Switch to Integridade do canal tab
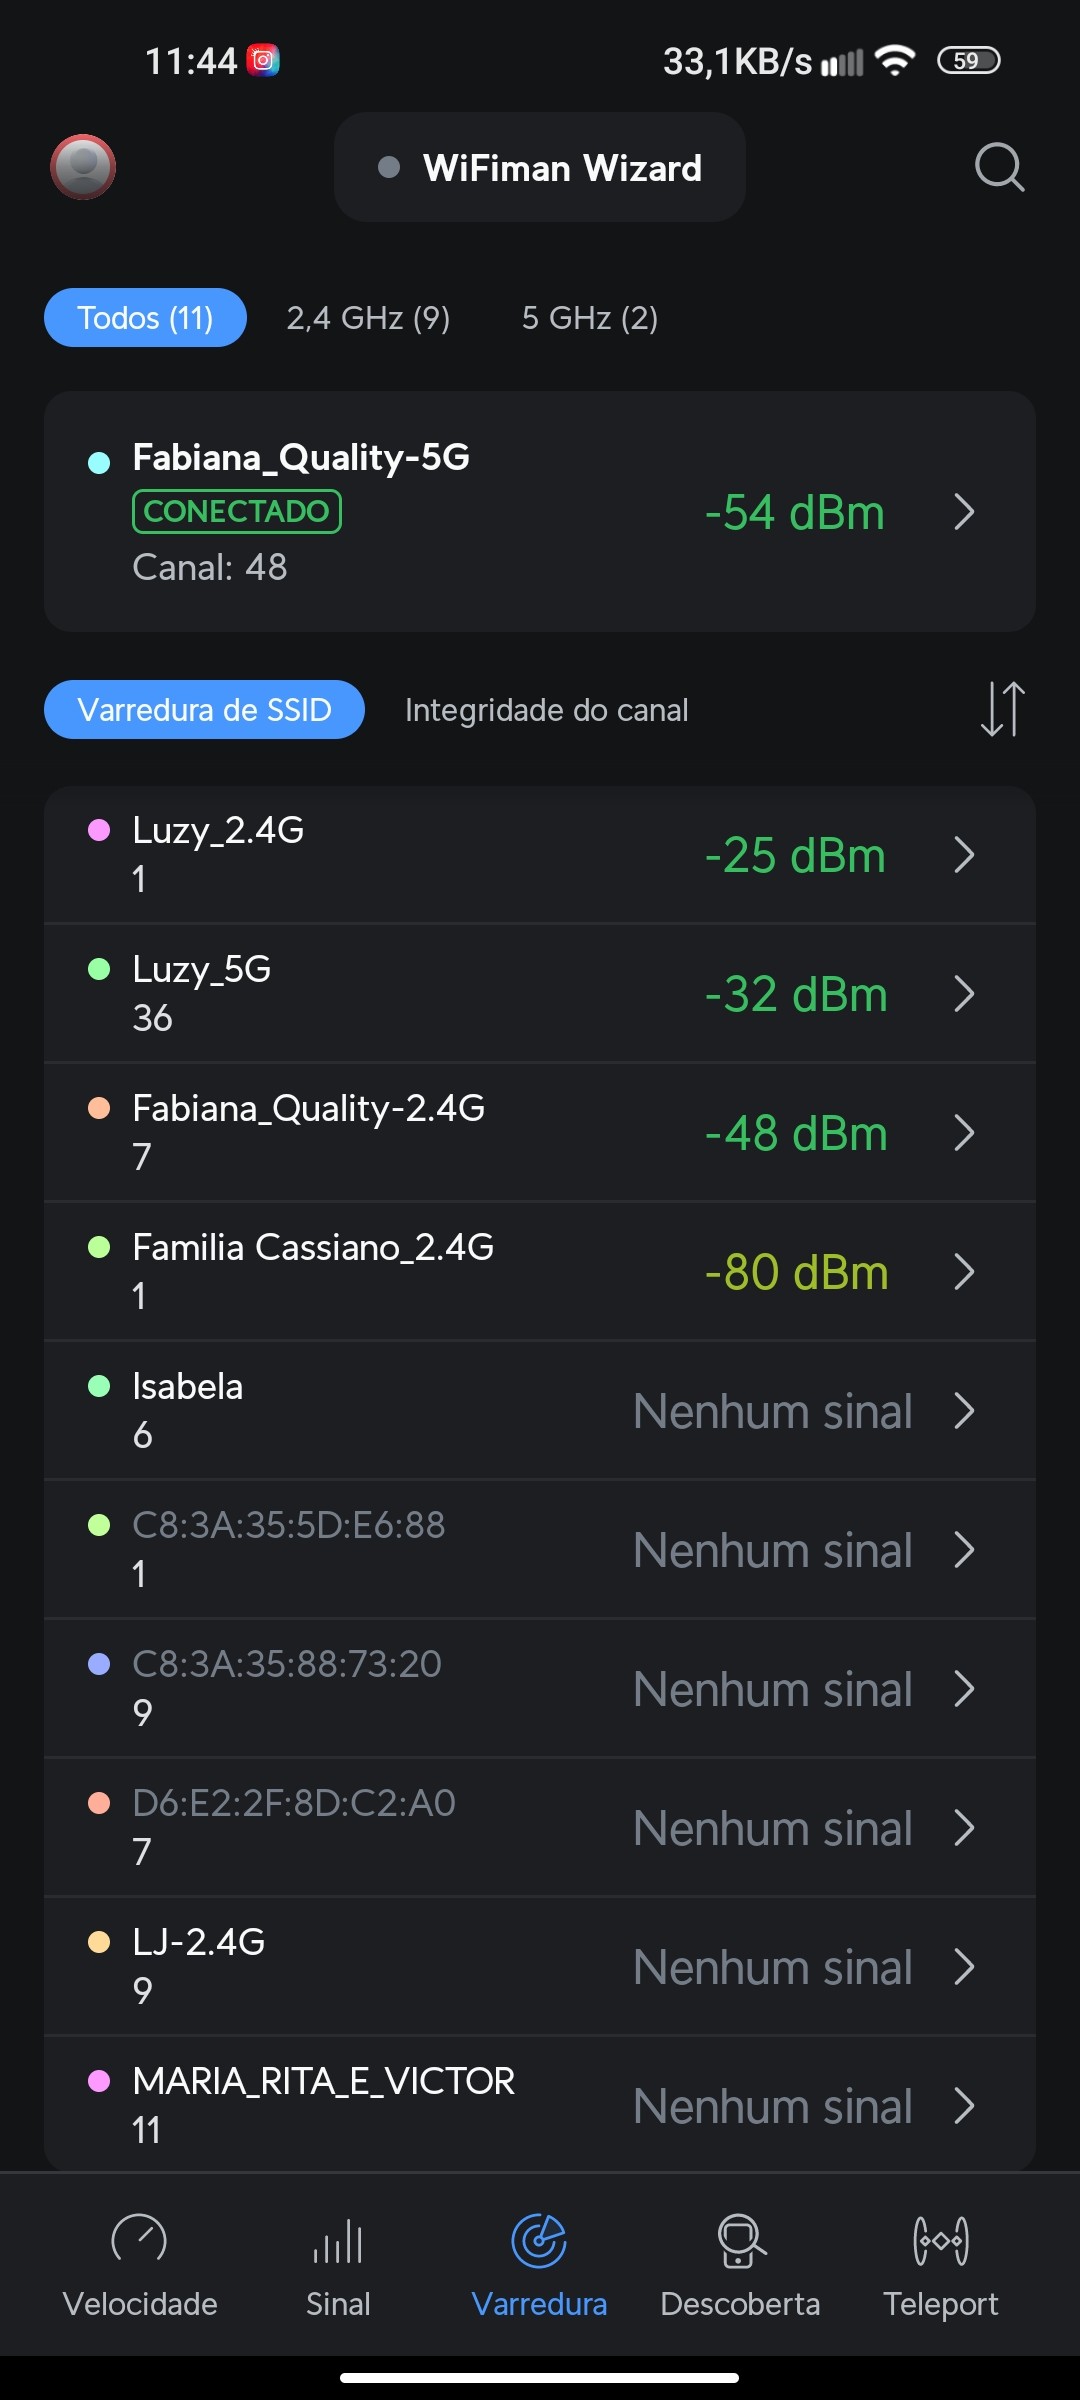Viewport: 1080px width, 2400px height. 546,710
